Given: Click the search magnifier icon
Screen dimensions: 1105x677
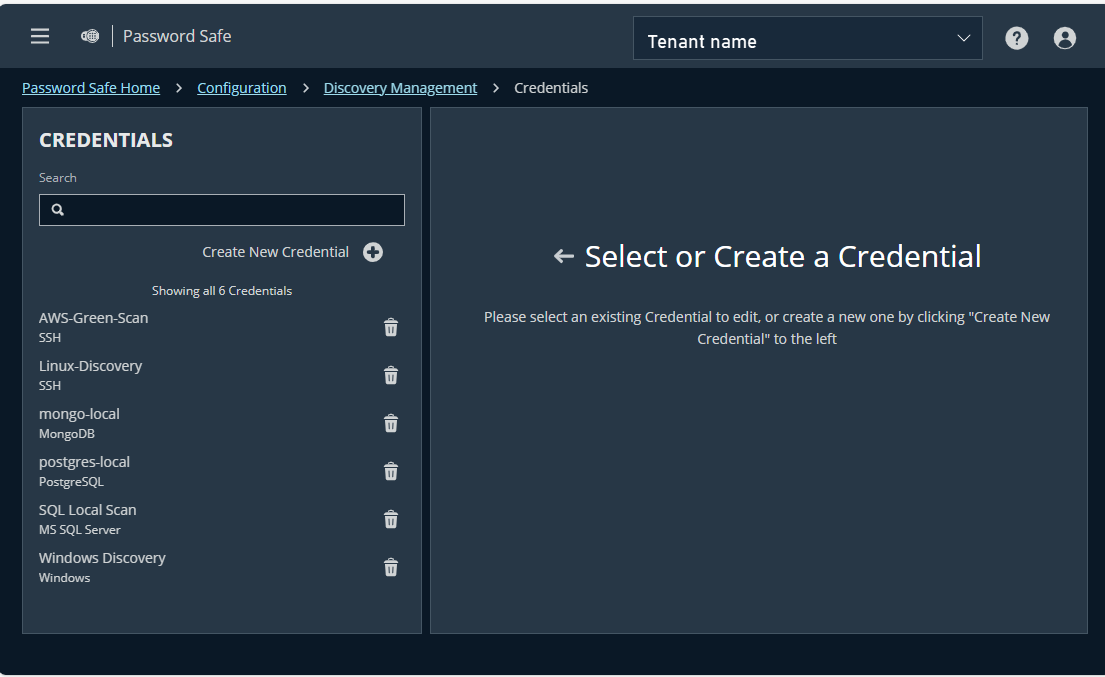Looking at the screenshot, I should (x=57, y=210).
